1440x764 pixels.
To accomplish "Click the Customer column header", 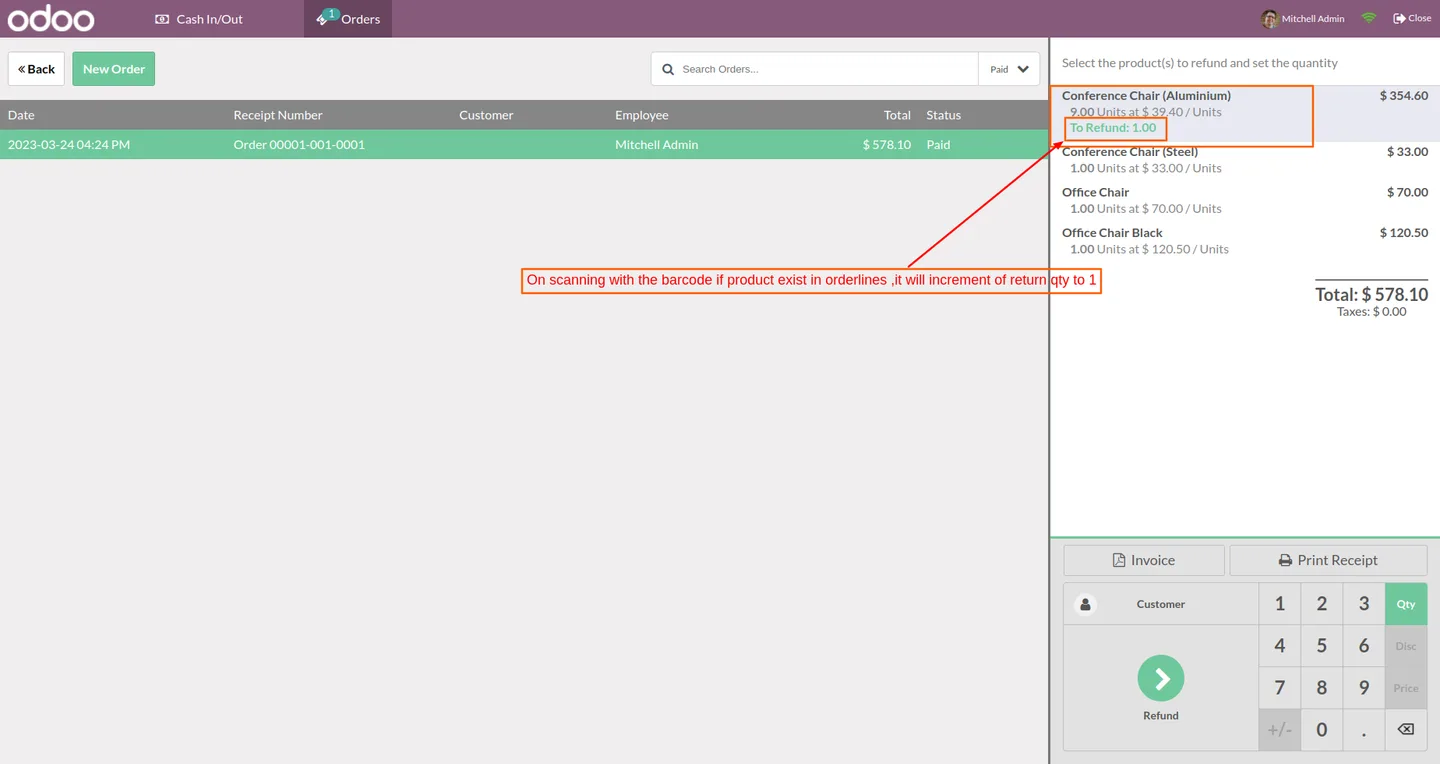I will tap(486, 115).
